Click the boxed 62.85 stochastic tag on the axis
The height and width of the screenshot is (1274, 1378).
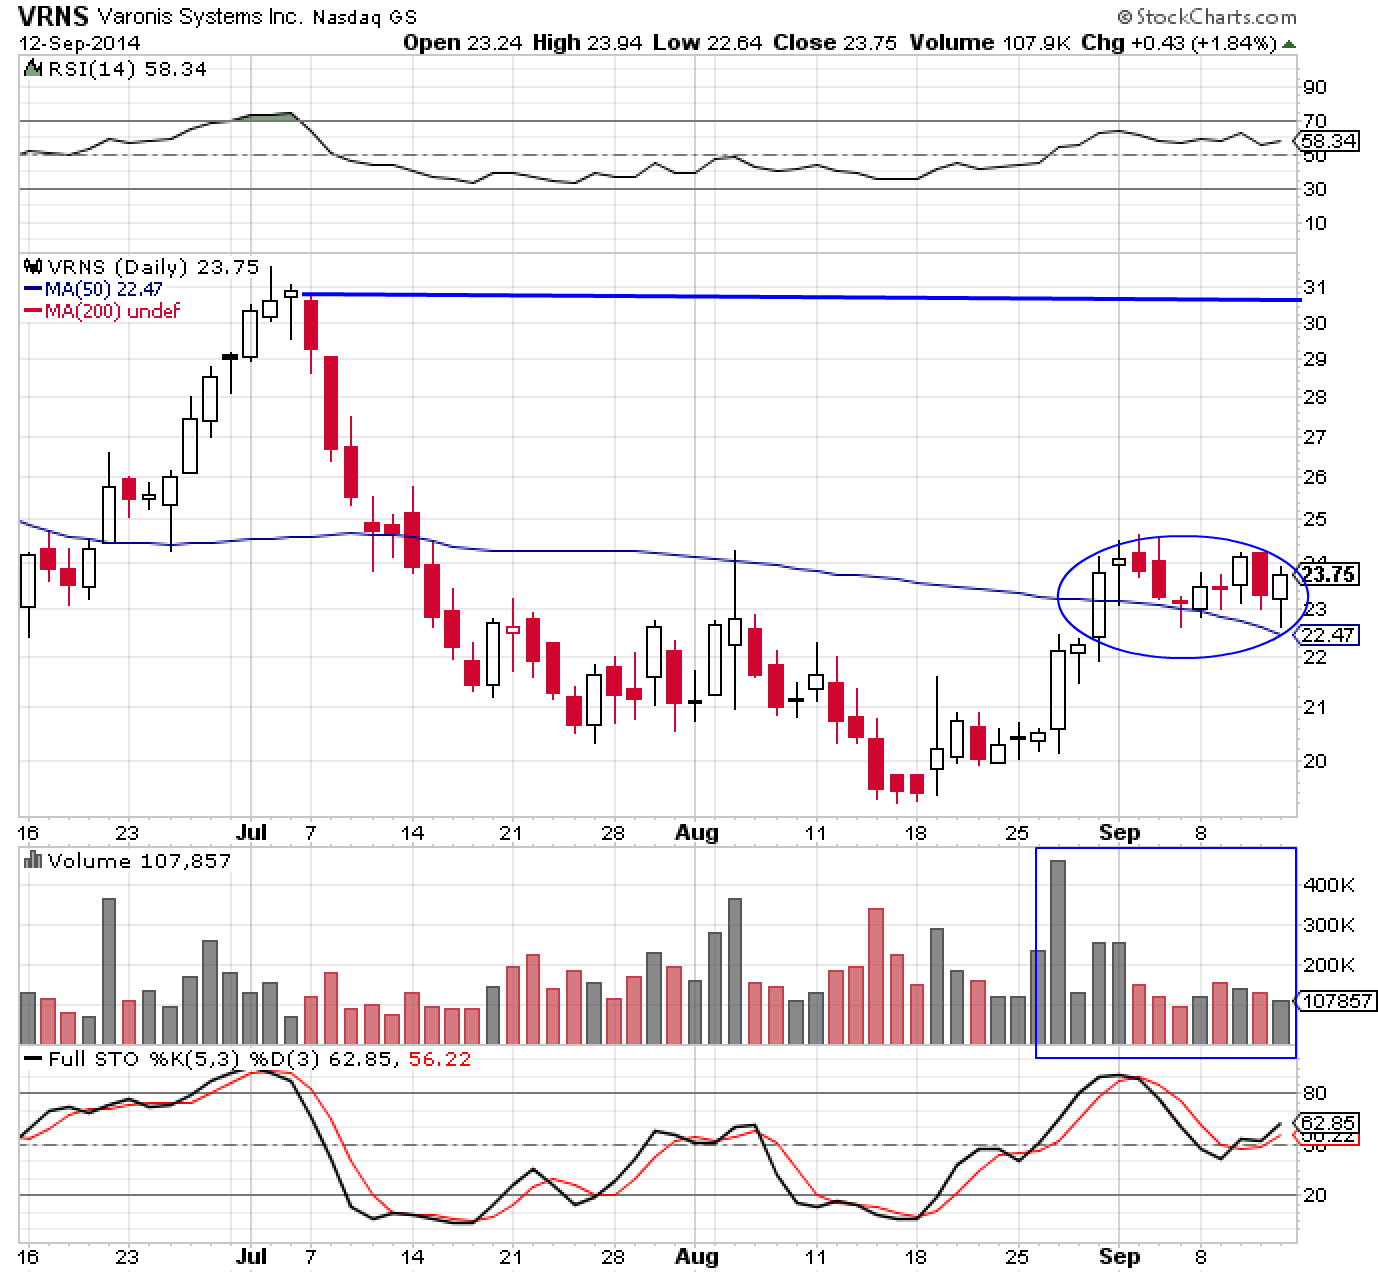[x=1329, y=1123]
